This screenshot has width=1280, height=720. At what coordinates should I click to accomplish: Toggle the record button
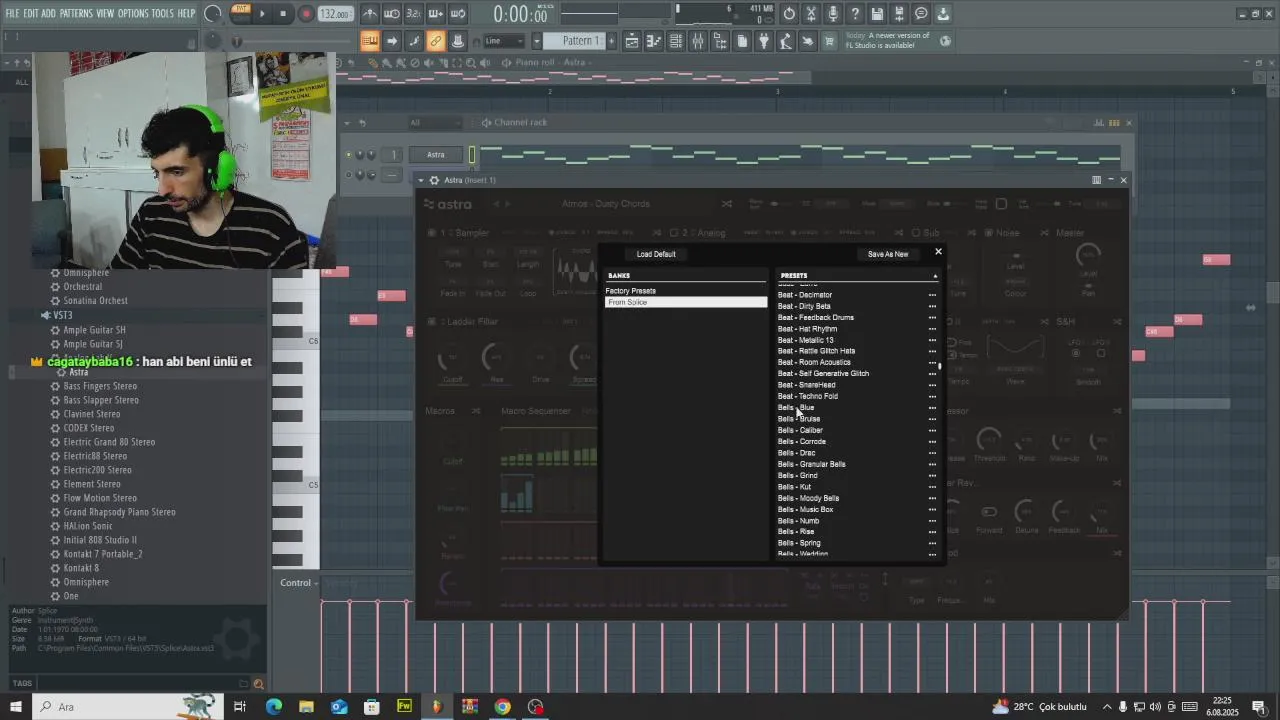point(306,14)
